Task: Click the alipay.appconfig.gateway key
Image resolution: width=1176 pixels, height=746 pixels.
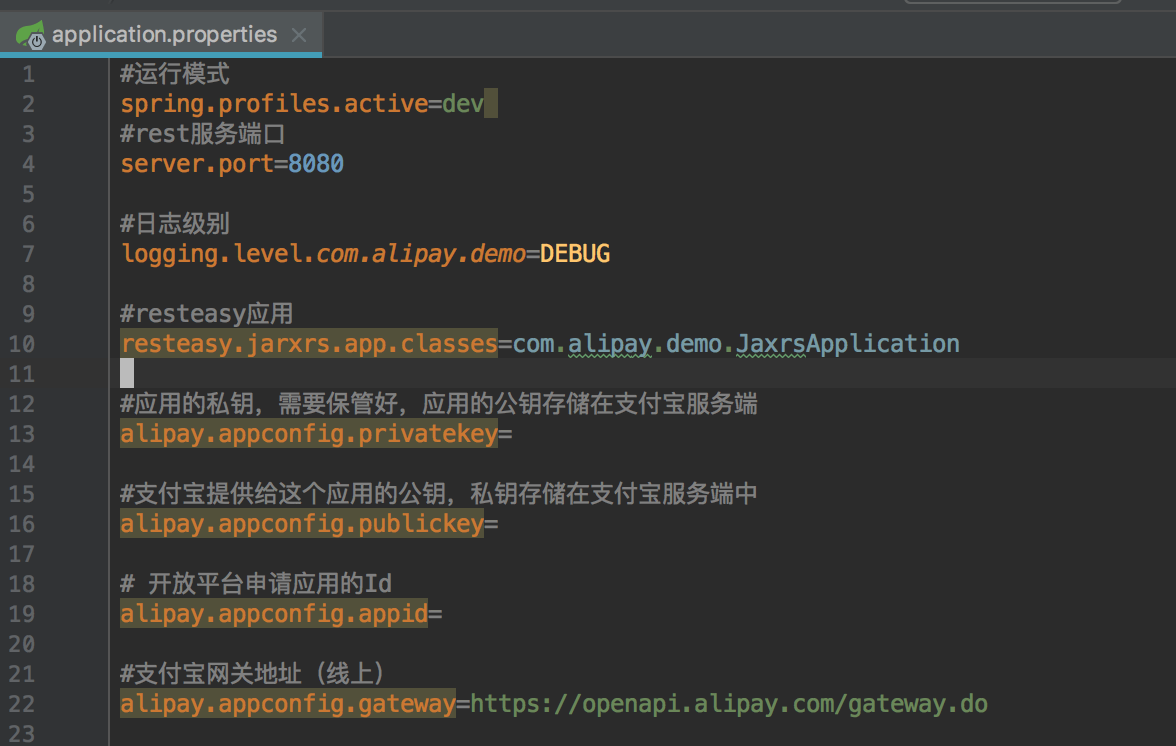Action: click(288, 703)
